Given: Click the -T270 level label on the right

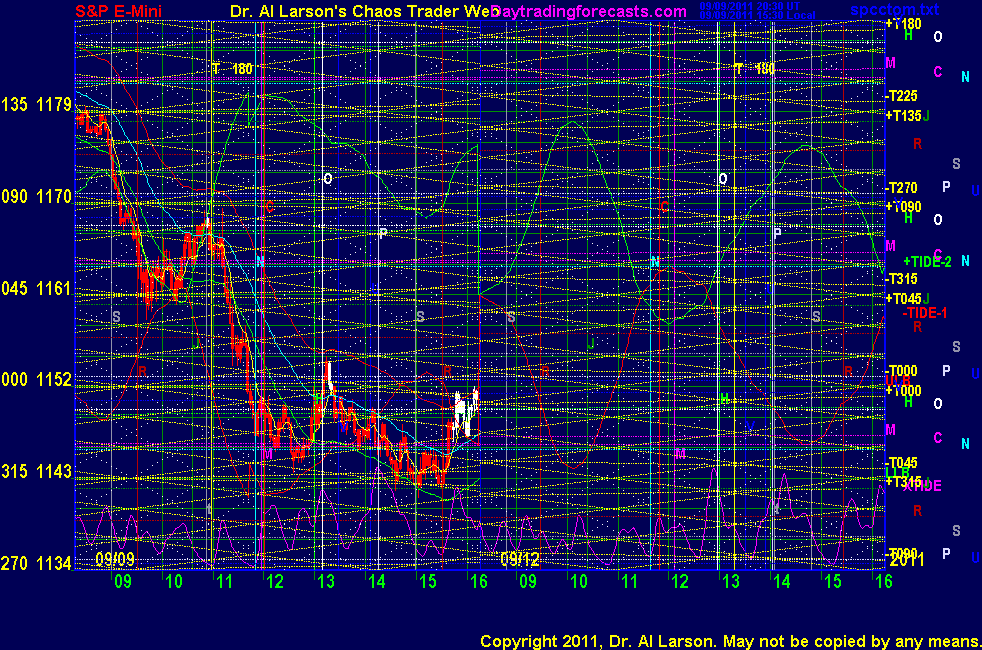Looking at the screenshot, I should pyautogui.click(x=901, y=188).
